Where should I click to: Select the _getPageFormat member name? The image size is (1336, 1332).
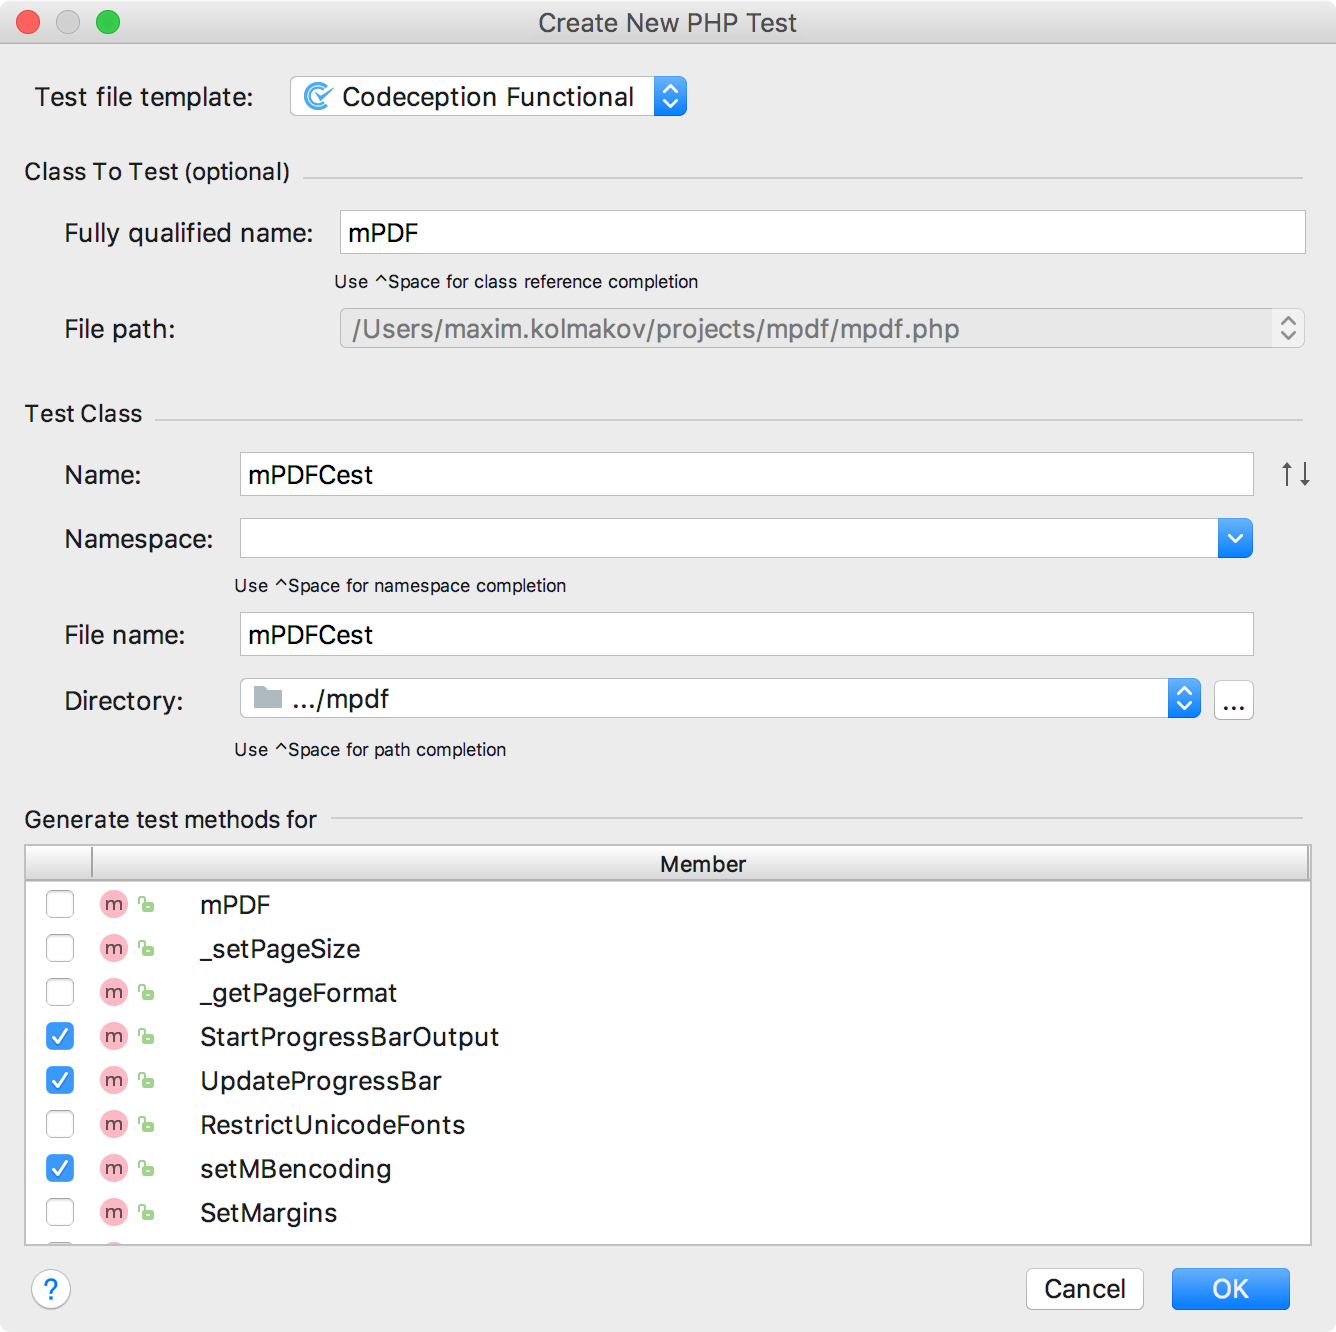298,993
